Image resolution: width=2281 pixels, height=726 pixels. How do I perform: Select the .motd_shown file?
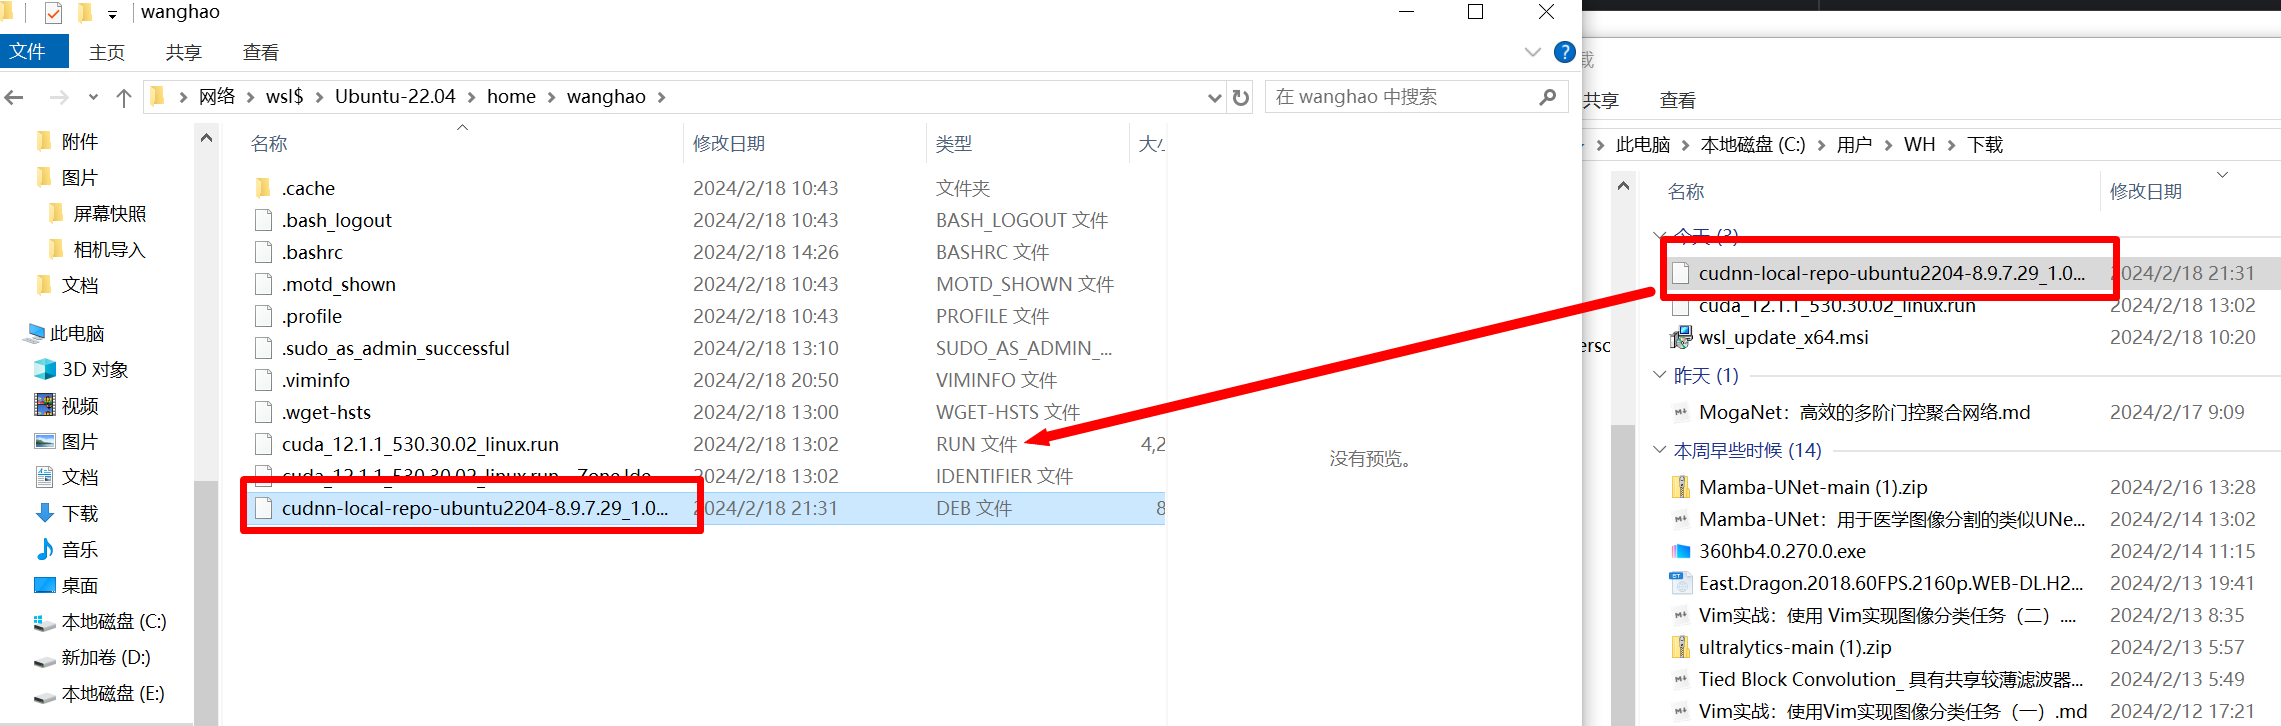pos(338,284)
